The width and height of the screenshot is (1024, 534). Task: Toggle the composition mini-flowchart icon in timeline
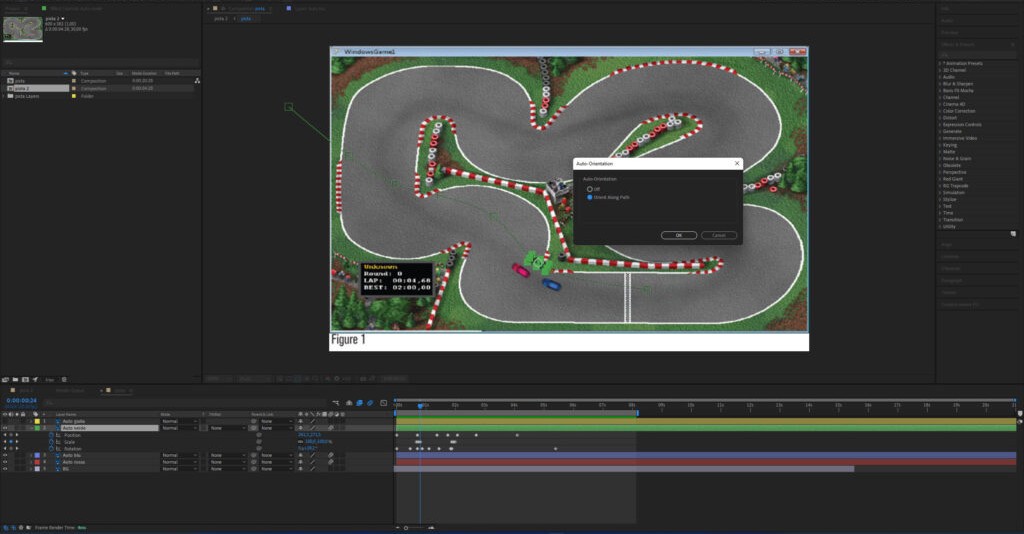click(x=336, y=403)
